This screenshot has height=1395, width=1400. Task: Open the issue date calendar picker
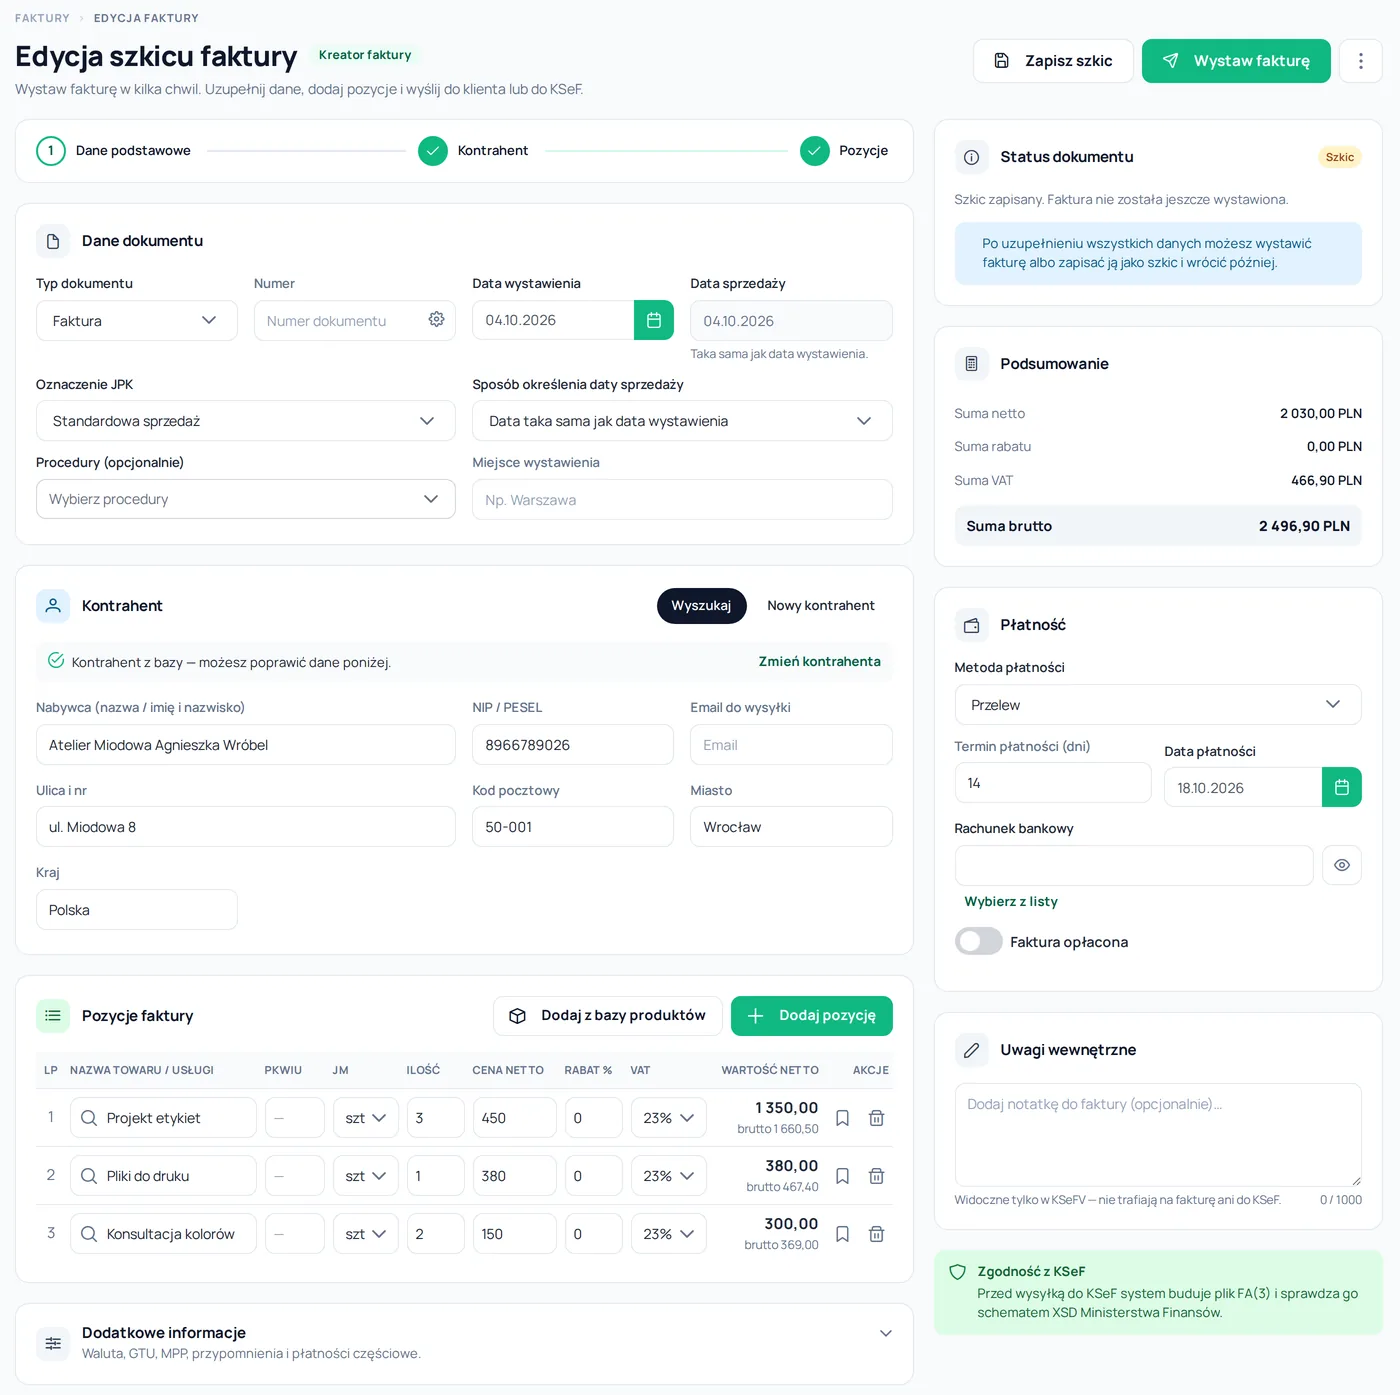(x=654, y=320)
